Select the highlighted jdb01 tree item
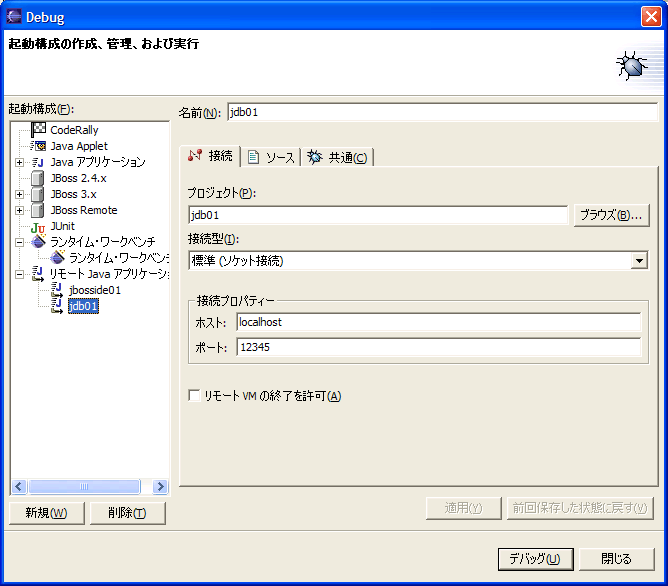 tap(83, 306)
